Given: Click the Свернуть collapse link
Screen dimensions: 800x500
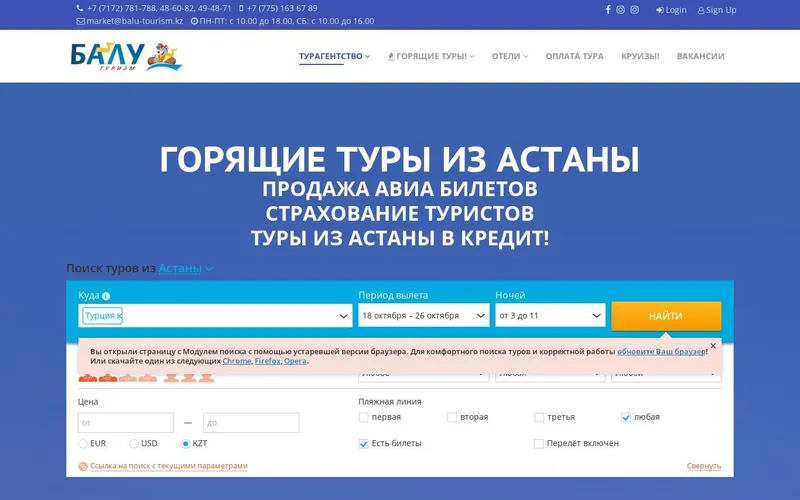Looking at the screenshot, I should (x=704, y=466).
